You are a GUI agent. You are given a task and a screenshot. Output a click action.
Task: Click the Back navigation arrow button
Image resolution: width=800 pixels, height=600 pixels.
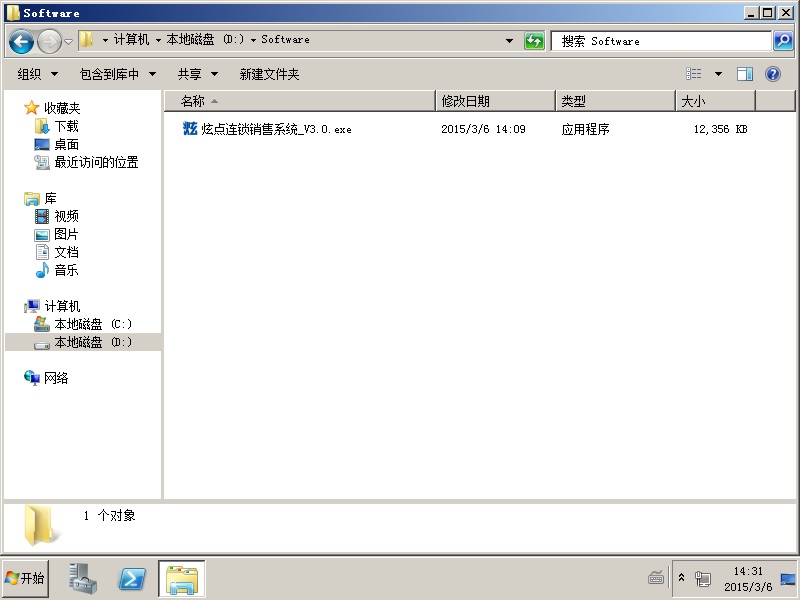(21, 41)
